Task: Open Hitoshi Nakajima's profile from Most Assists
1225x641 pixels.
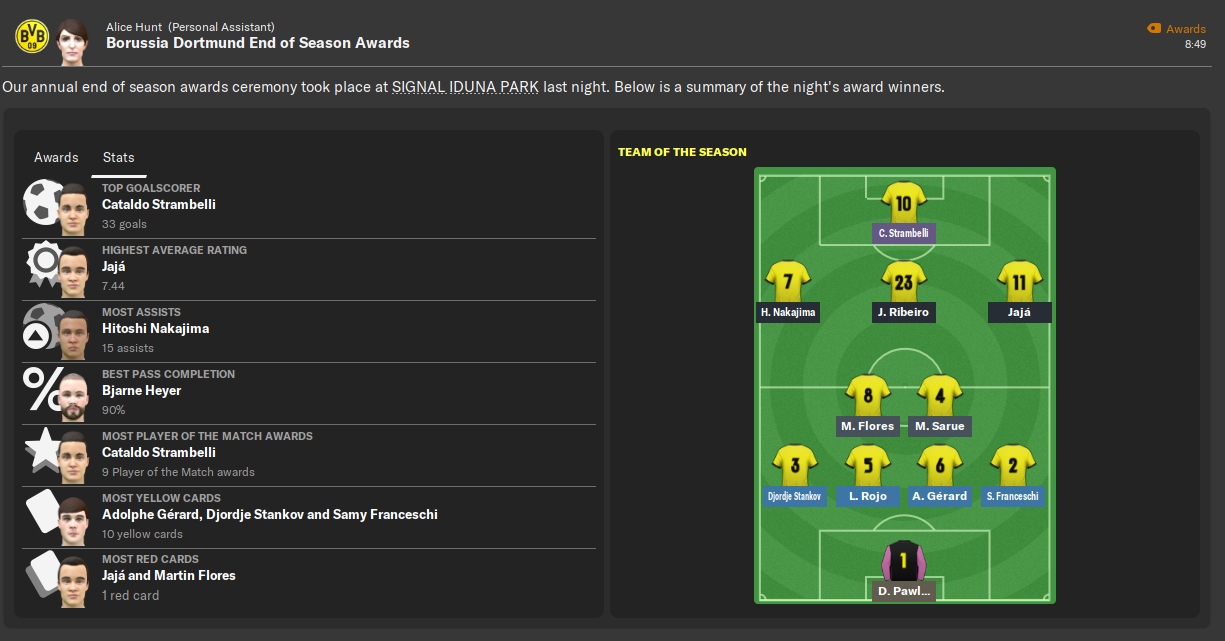Action: click(155, 328)
